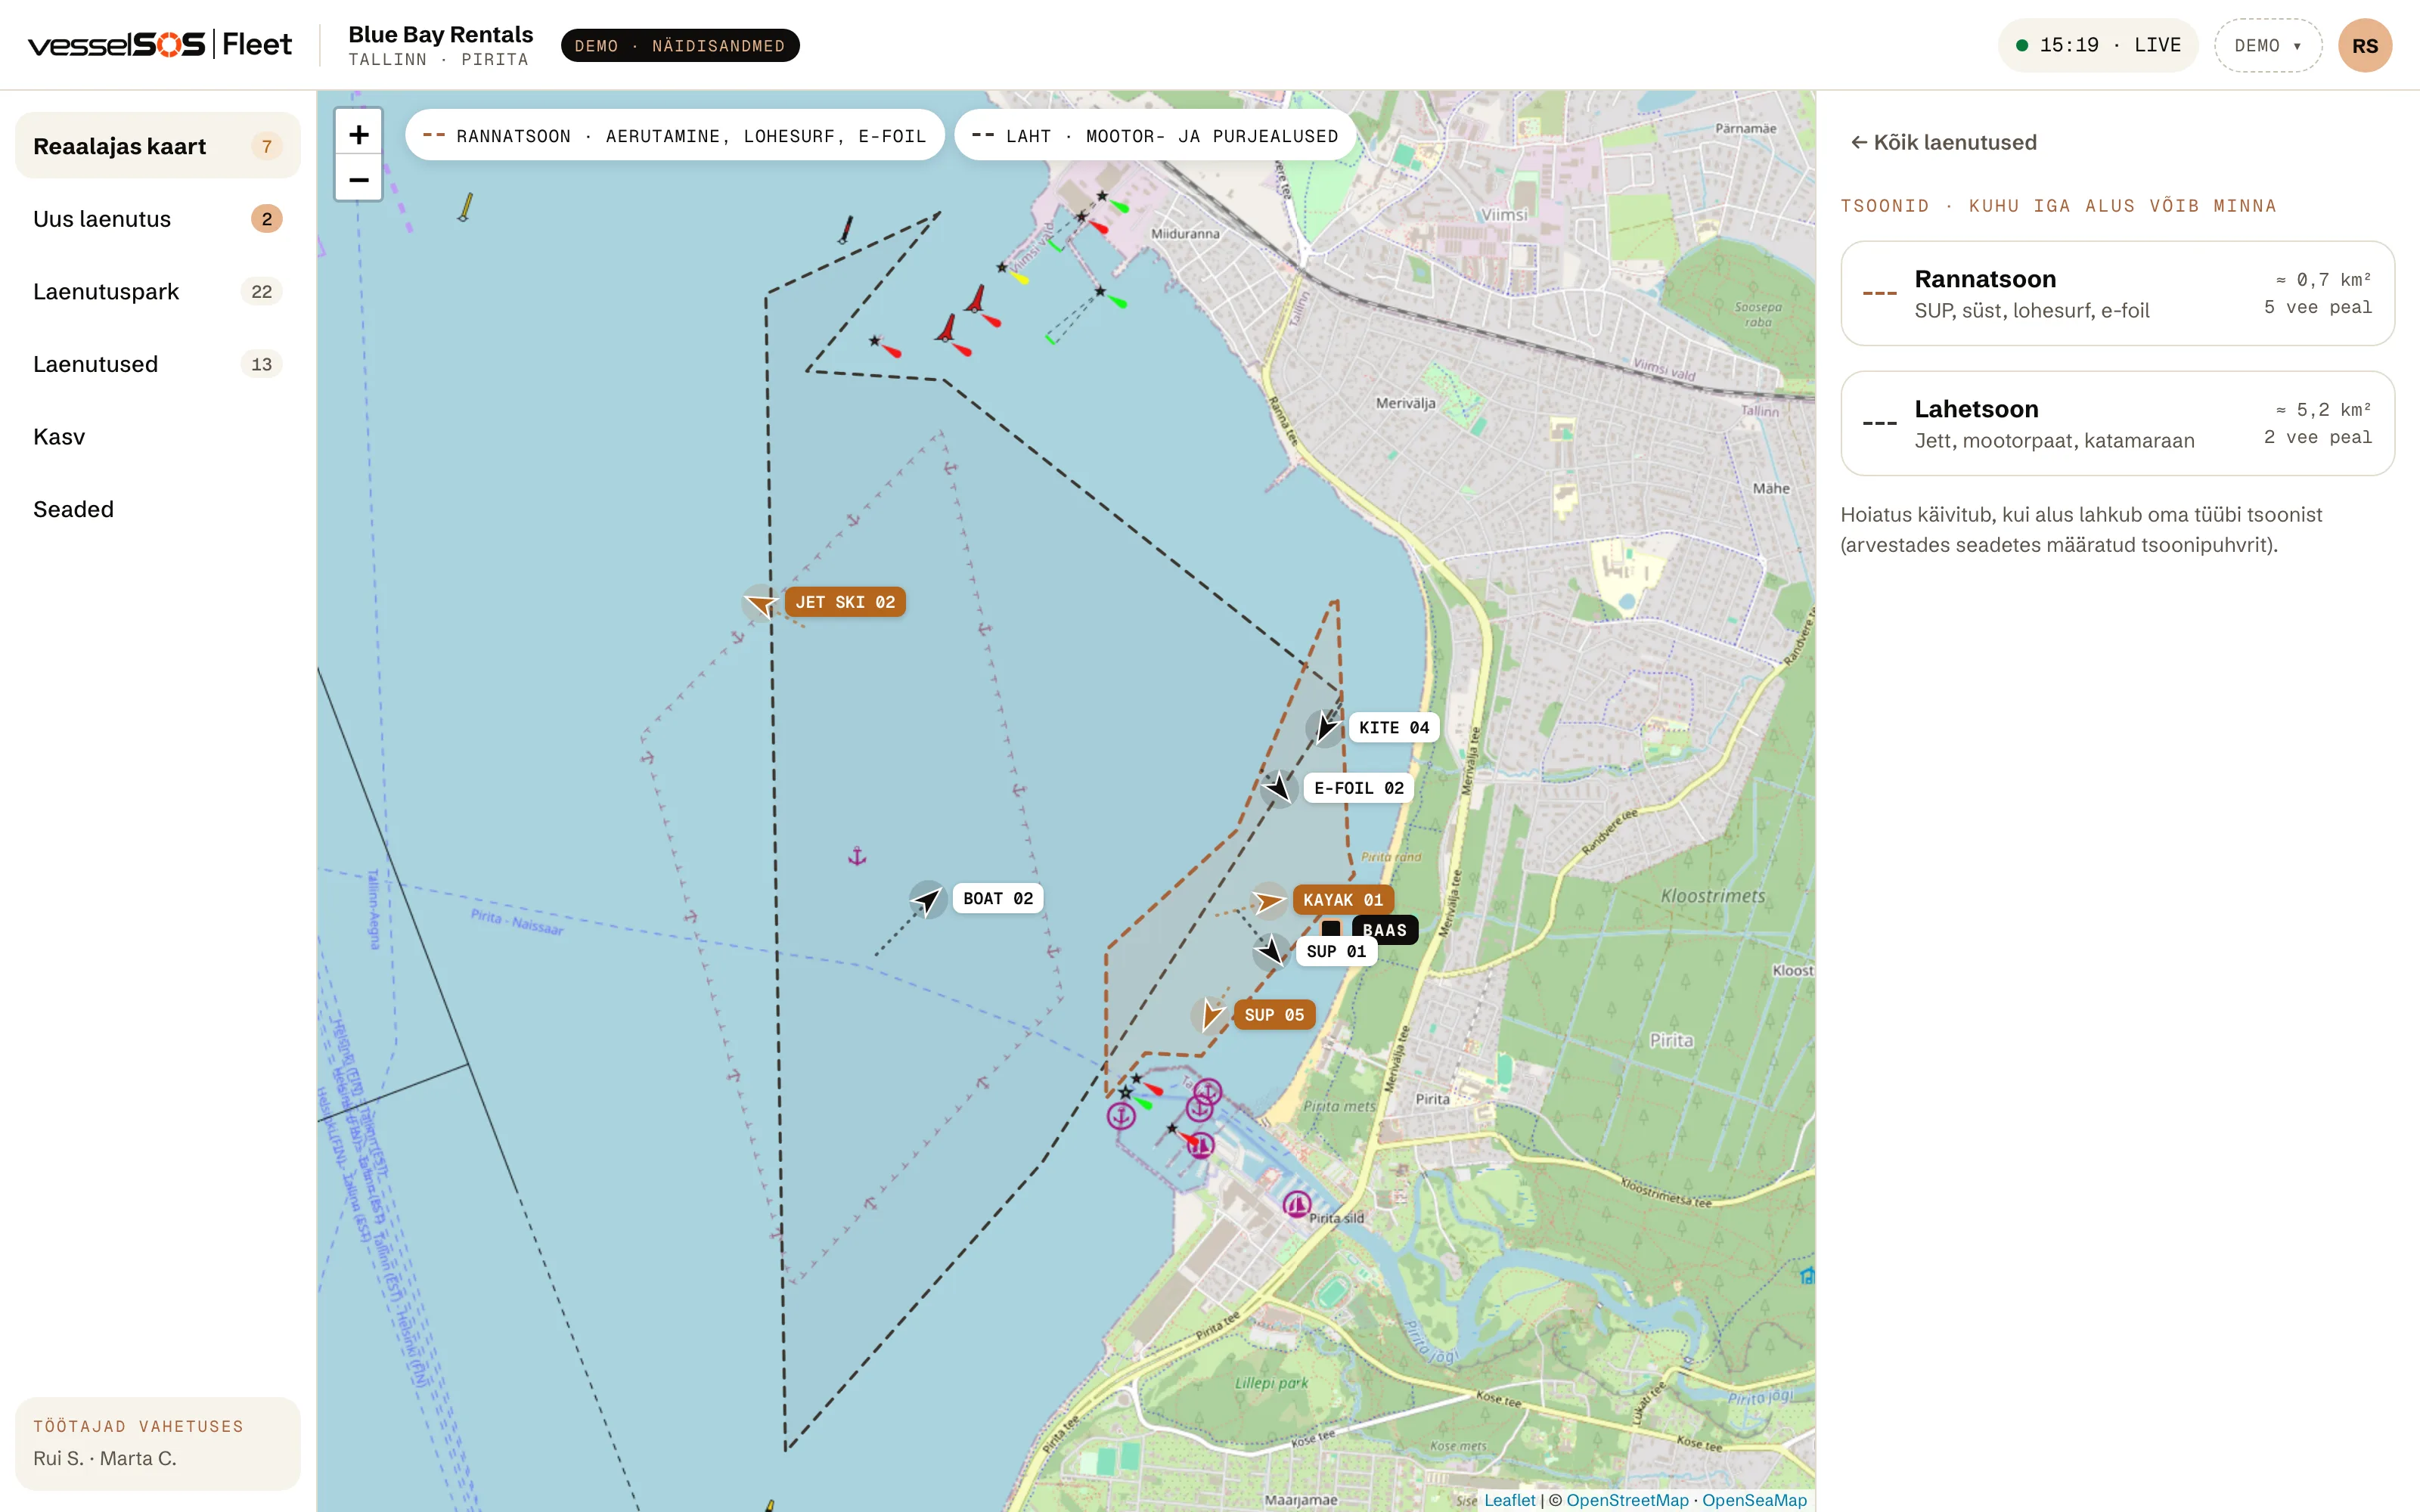
Task: Toggle the Laht motor and sailboats legend chip
Action: tap(1155, 135)
